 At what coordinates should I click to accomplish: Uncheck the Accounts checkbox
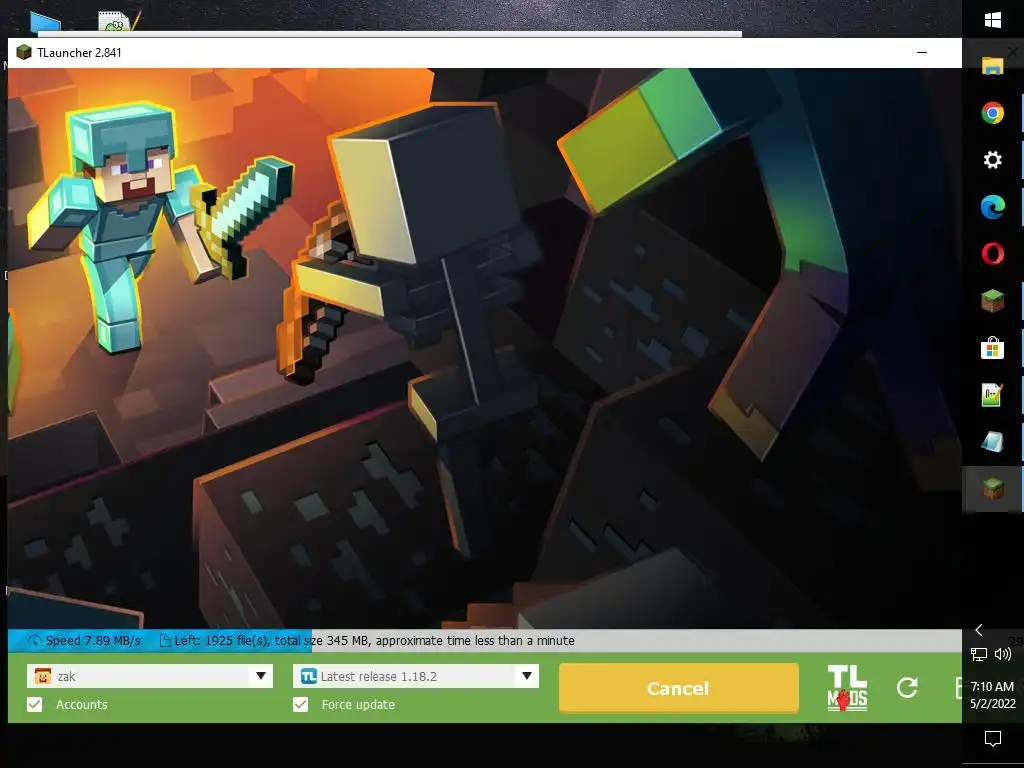pos(35,705)
